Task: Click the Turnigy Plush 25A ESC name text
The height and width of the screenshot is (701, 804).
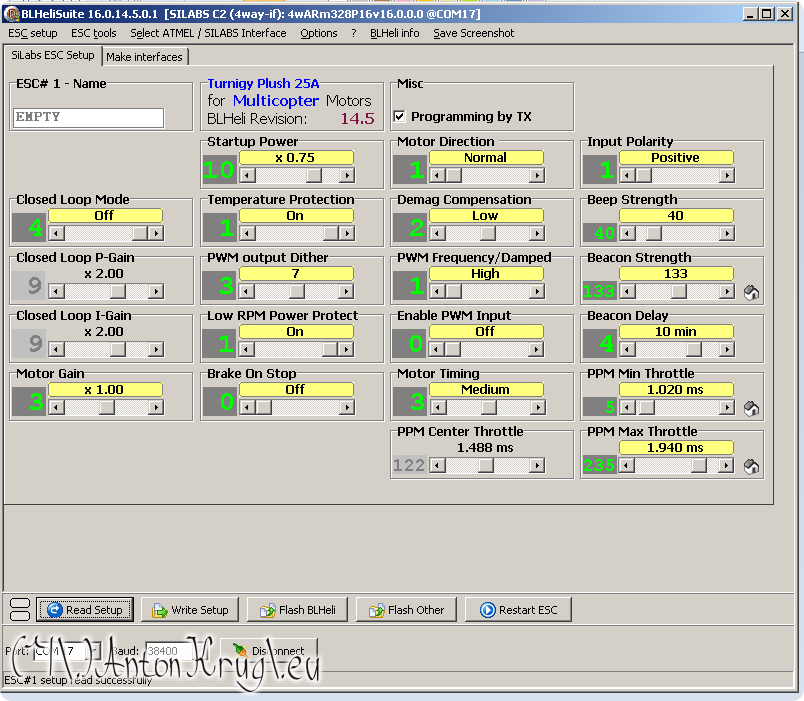Action: pos(263,84)
